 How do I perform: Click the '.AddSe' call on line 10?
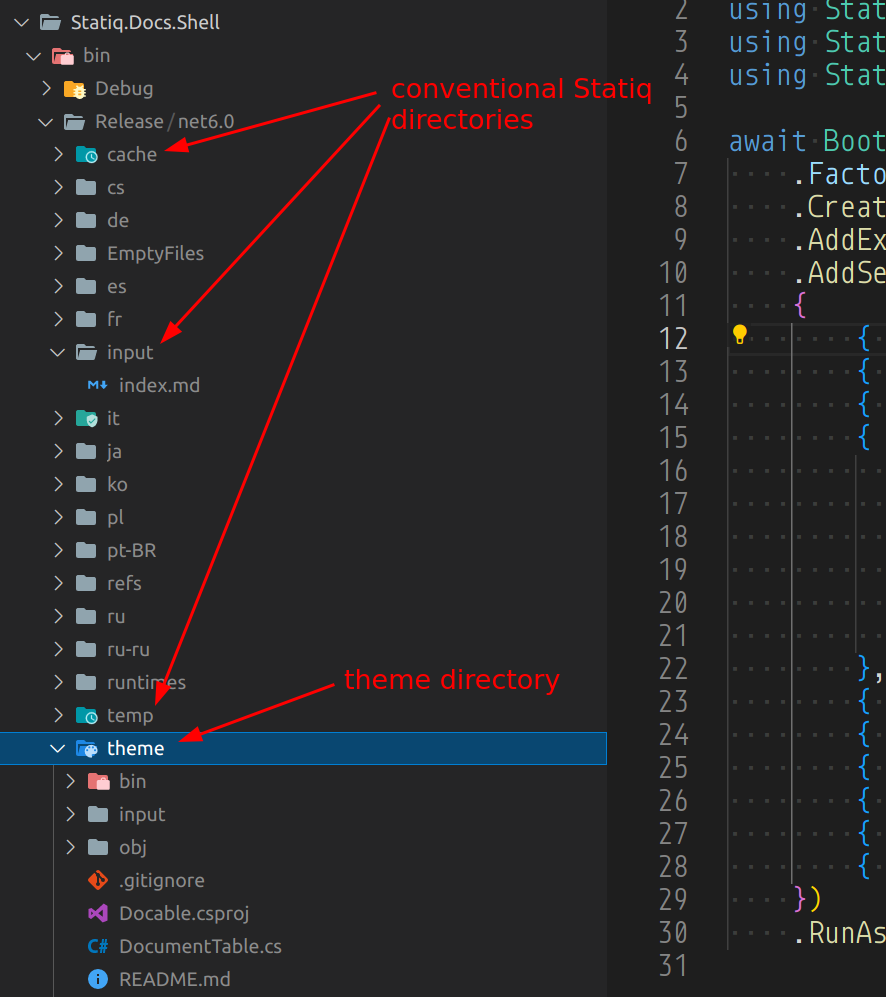840,273
